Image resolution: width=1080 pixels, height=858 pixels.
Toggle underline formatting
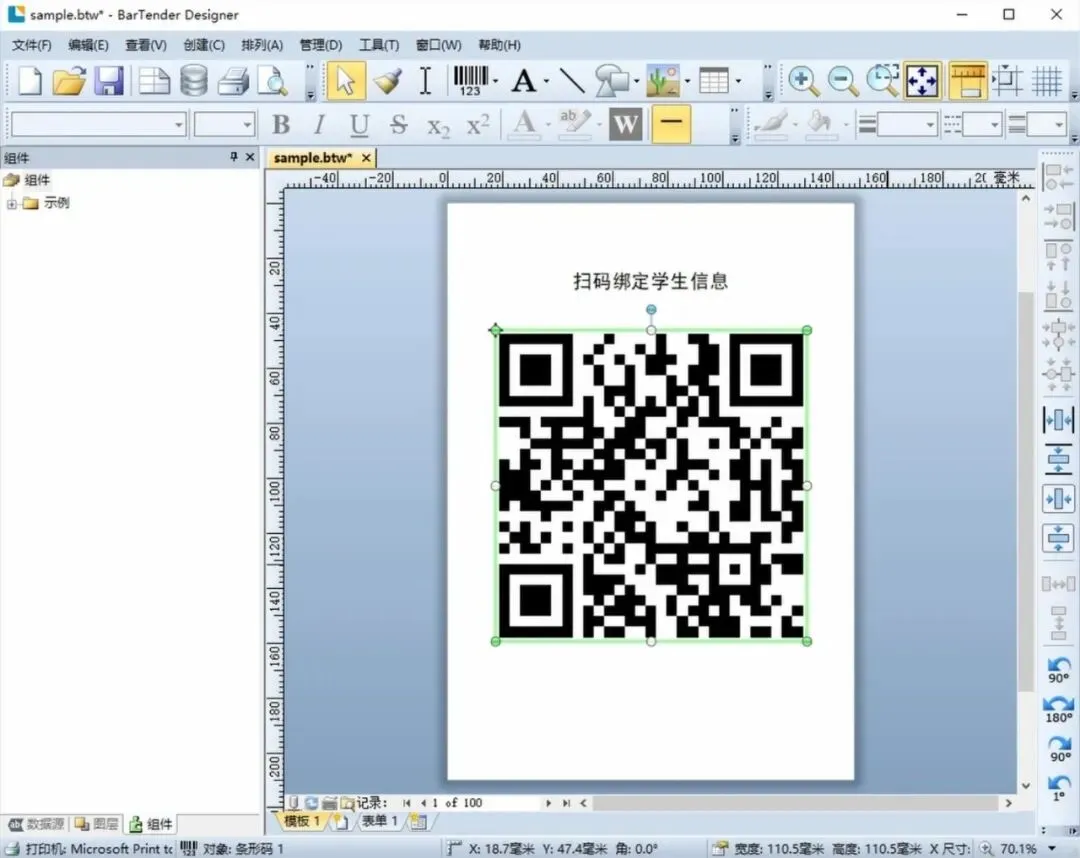click(x=359, y=125)
